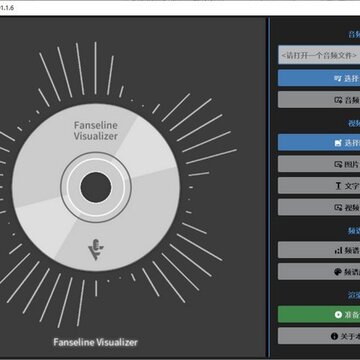Image resolution: width=360 pixels, height=360 pixels.
Task: Open picture settings with the 图片 icon
Action: click(338, 164)
